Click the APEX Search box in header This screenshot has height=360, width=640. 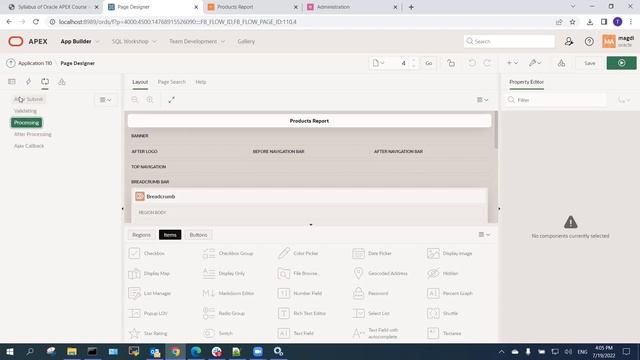pyautogui.click(x=509, y=41)
